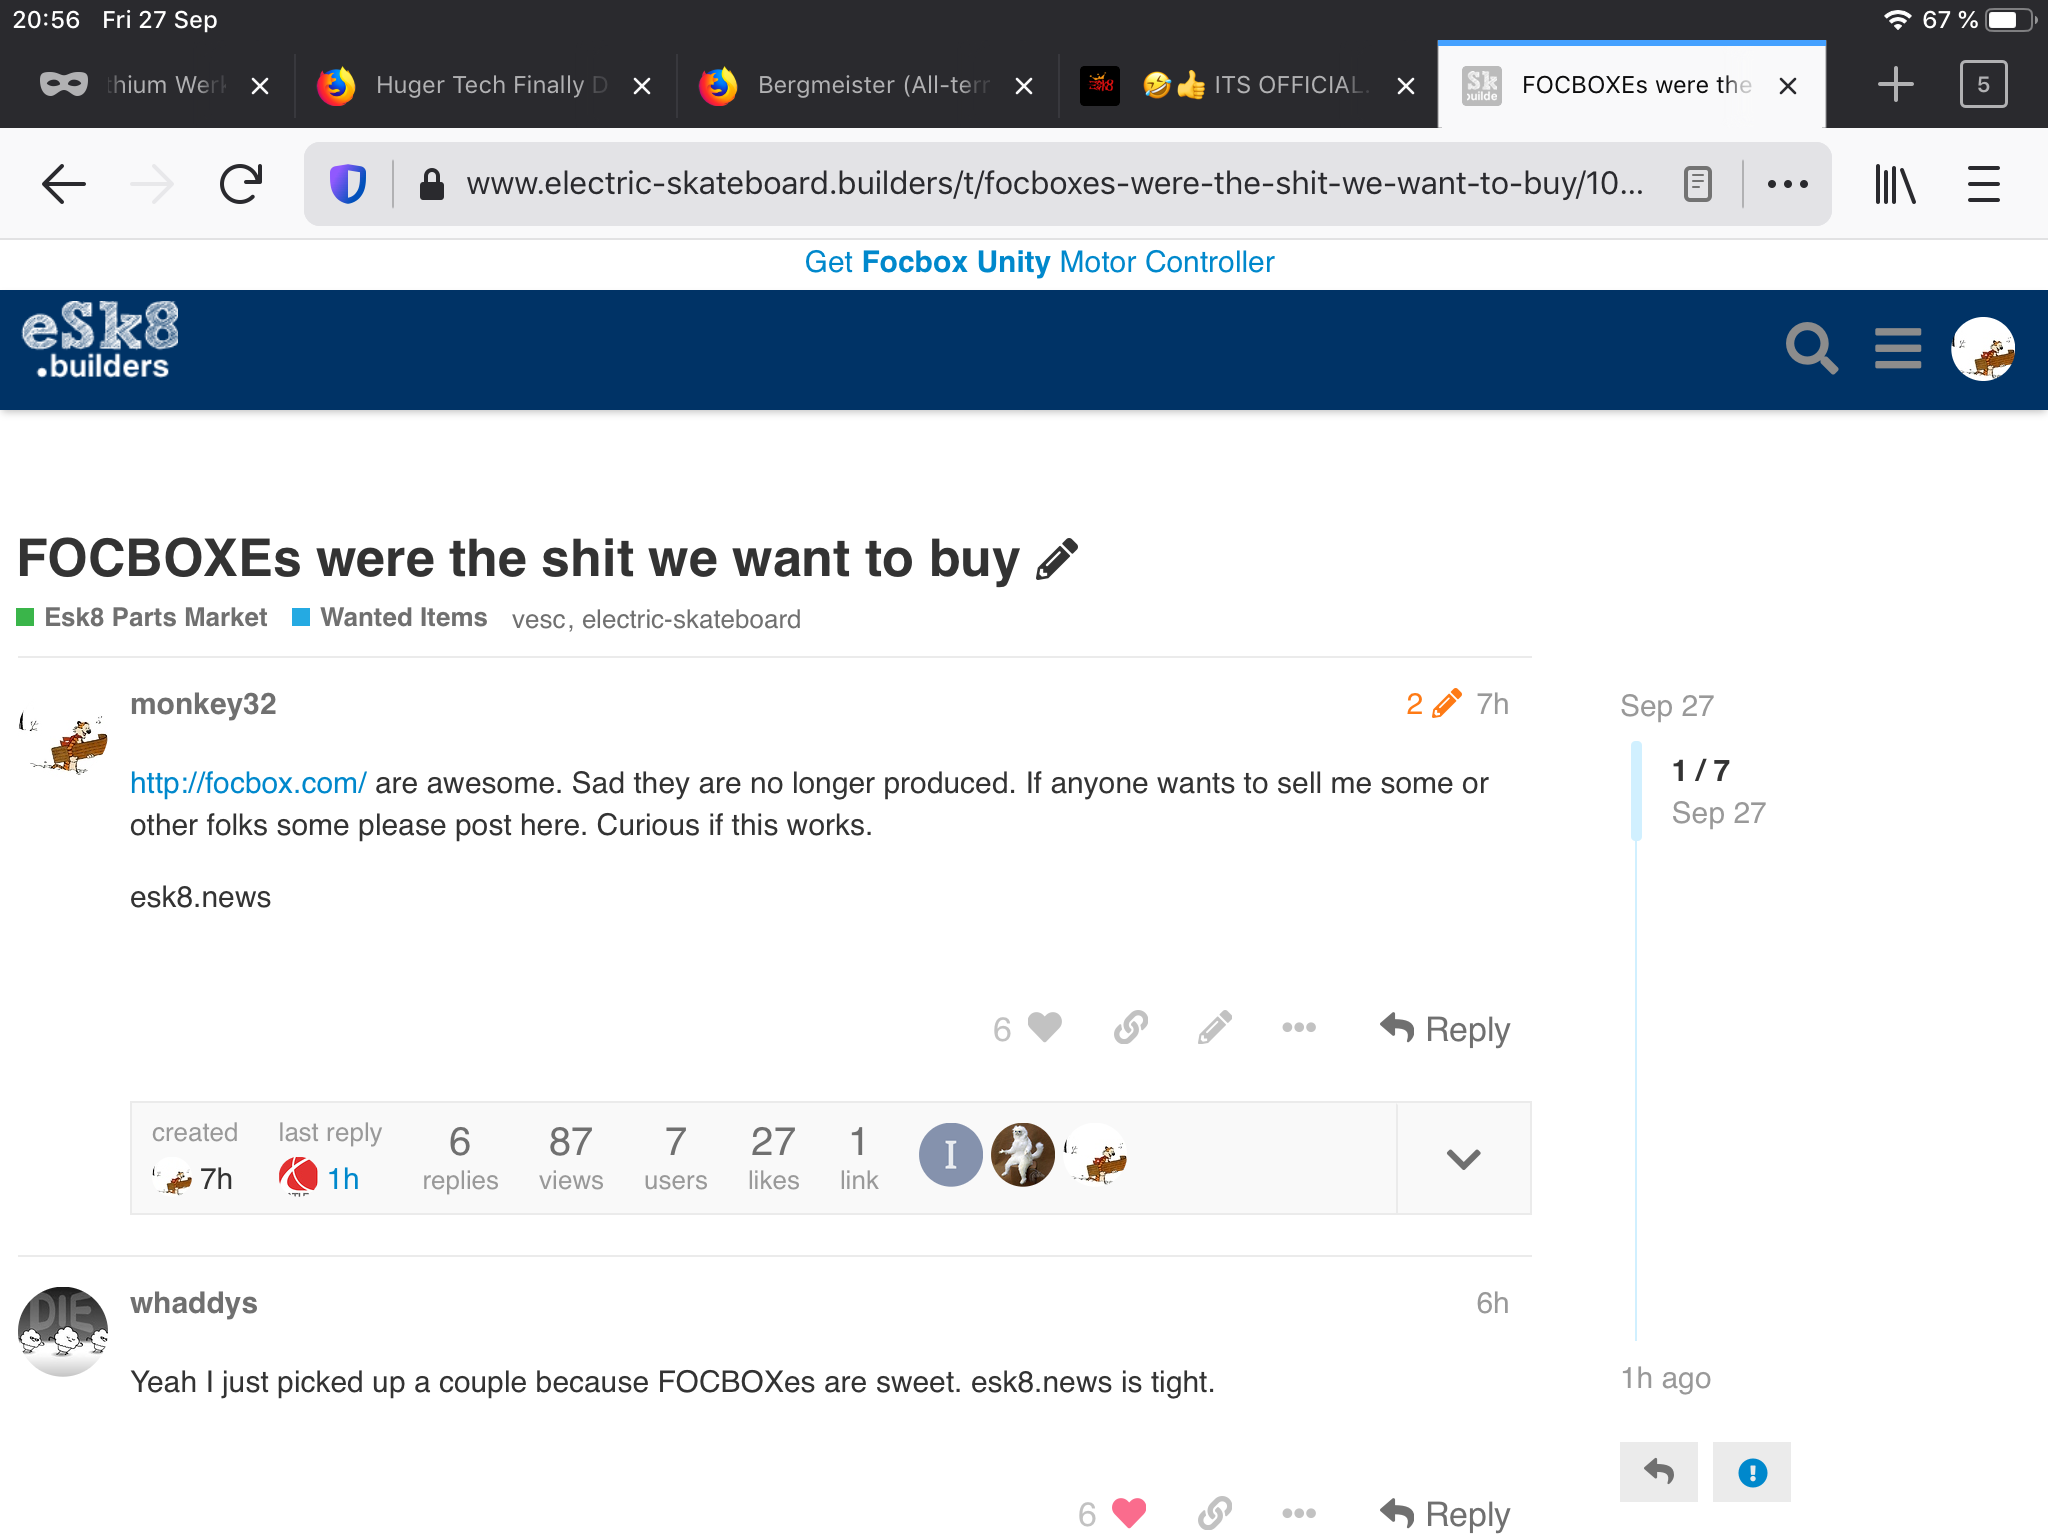The width and height of the screenshot is (2048, 1536).
Task: Reply to monkey32's post
Action: 1445,1029
